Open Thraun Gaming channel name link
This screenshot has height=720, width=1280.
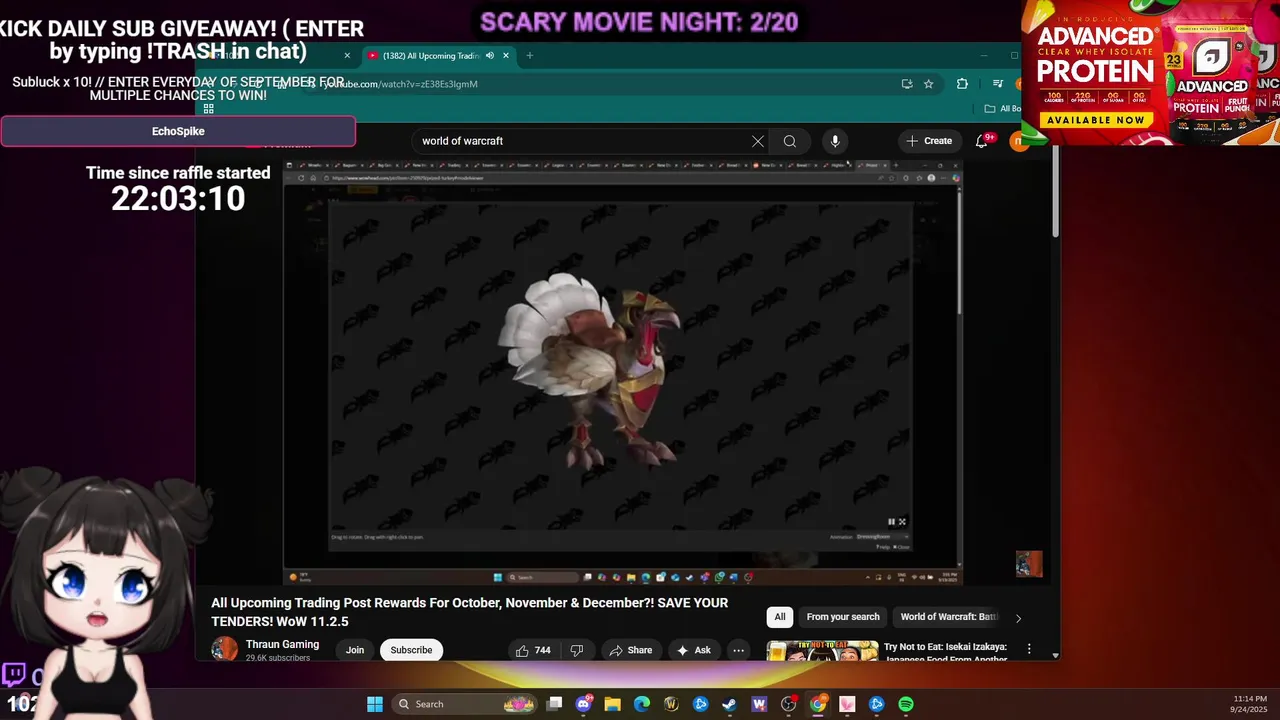(282, 644)
